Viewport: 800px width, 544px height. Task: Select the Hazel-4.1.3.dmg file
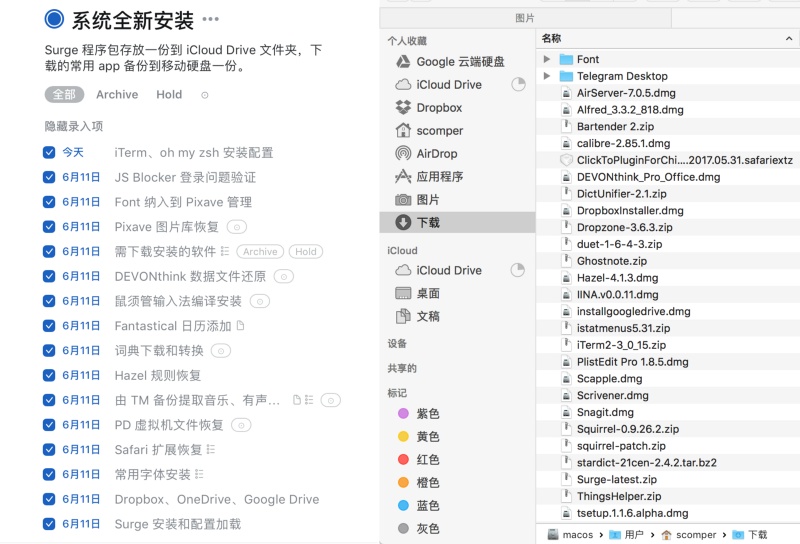[617, 278]
